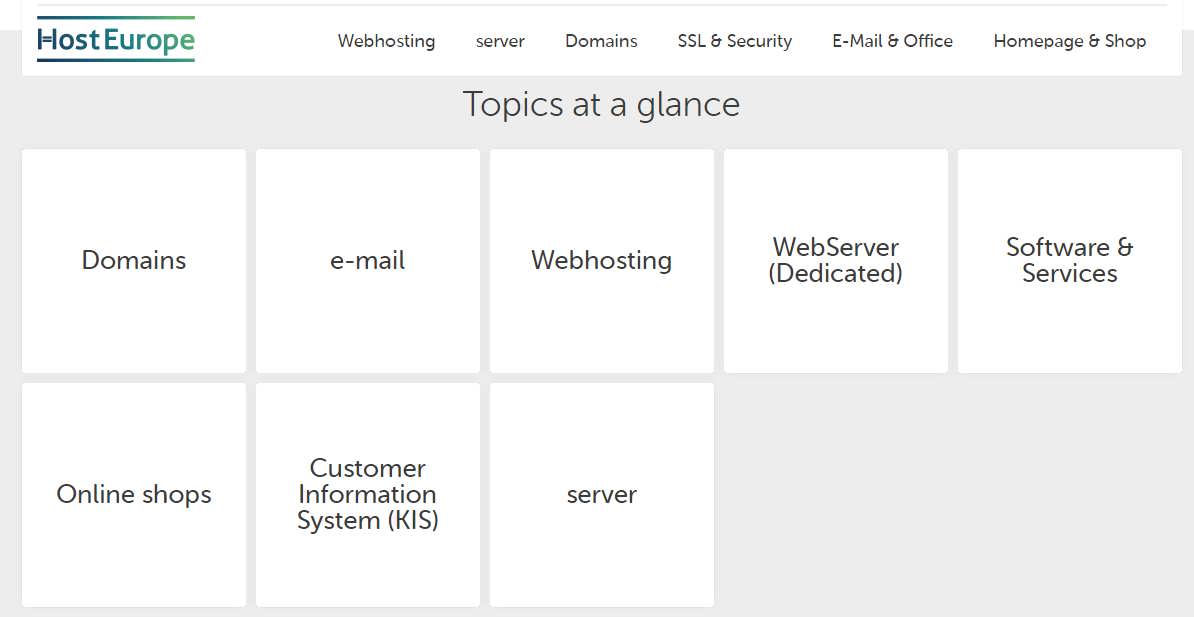This screenshot has width=1194, height=617.
Task: Open the Webhosting navigation menu
Action: click(386, 41)
